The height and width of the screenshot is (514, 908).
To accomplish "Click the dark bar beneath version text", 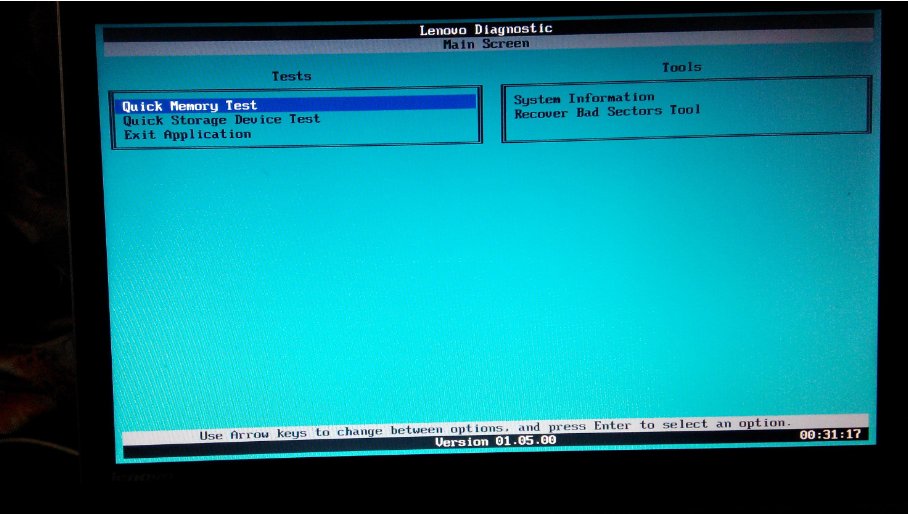I will click(x=495, y=452).
